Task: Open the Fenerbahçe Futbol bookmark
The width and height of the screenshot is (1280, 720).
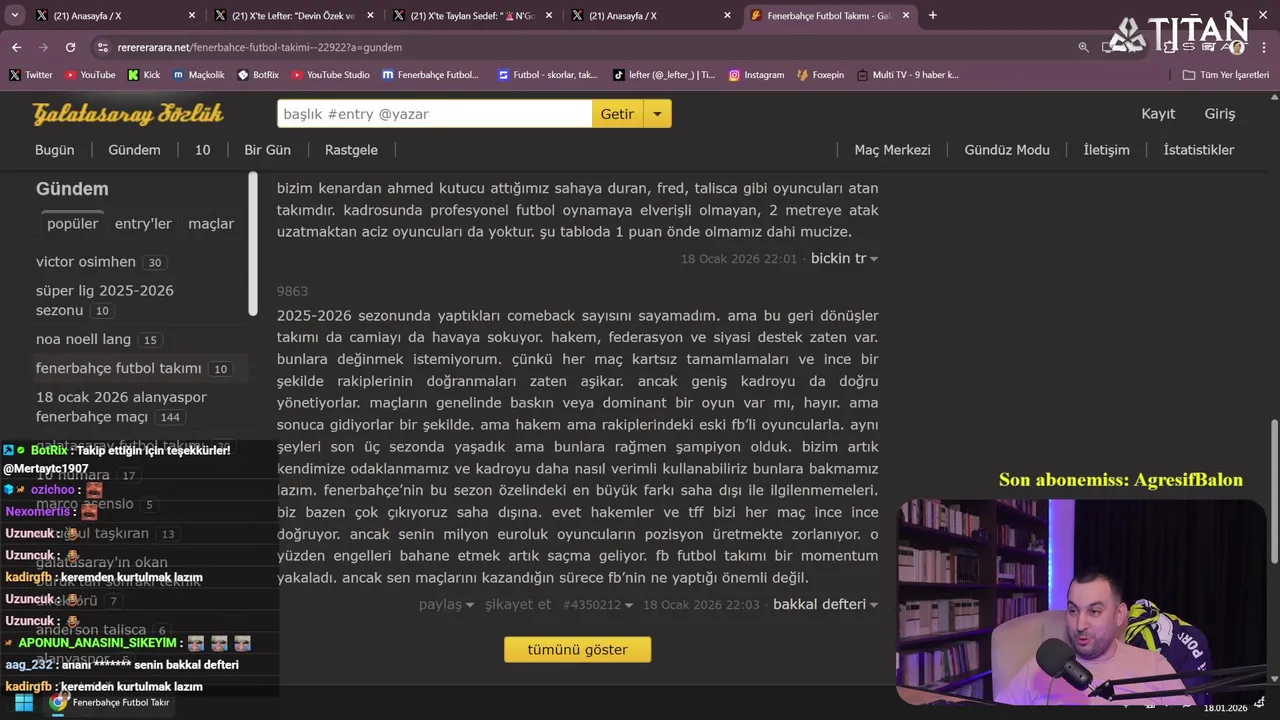Action: 430,75
